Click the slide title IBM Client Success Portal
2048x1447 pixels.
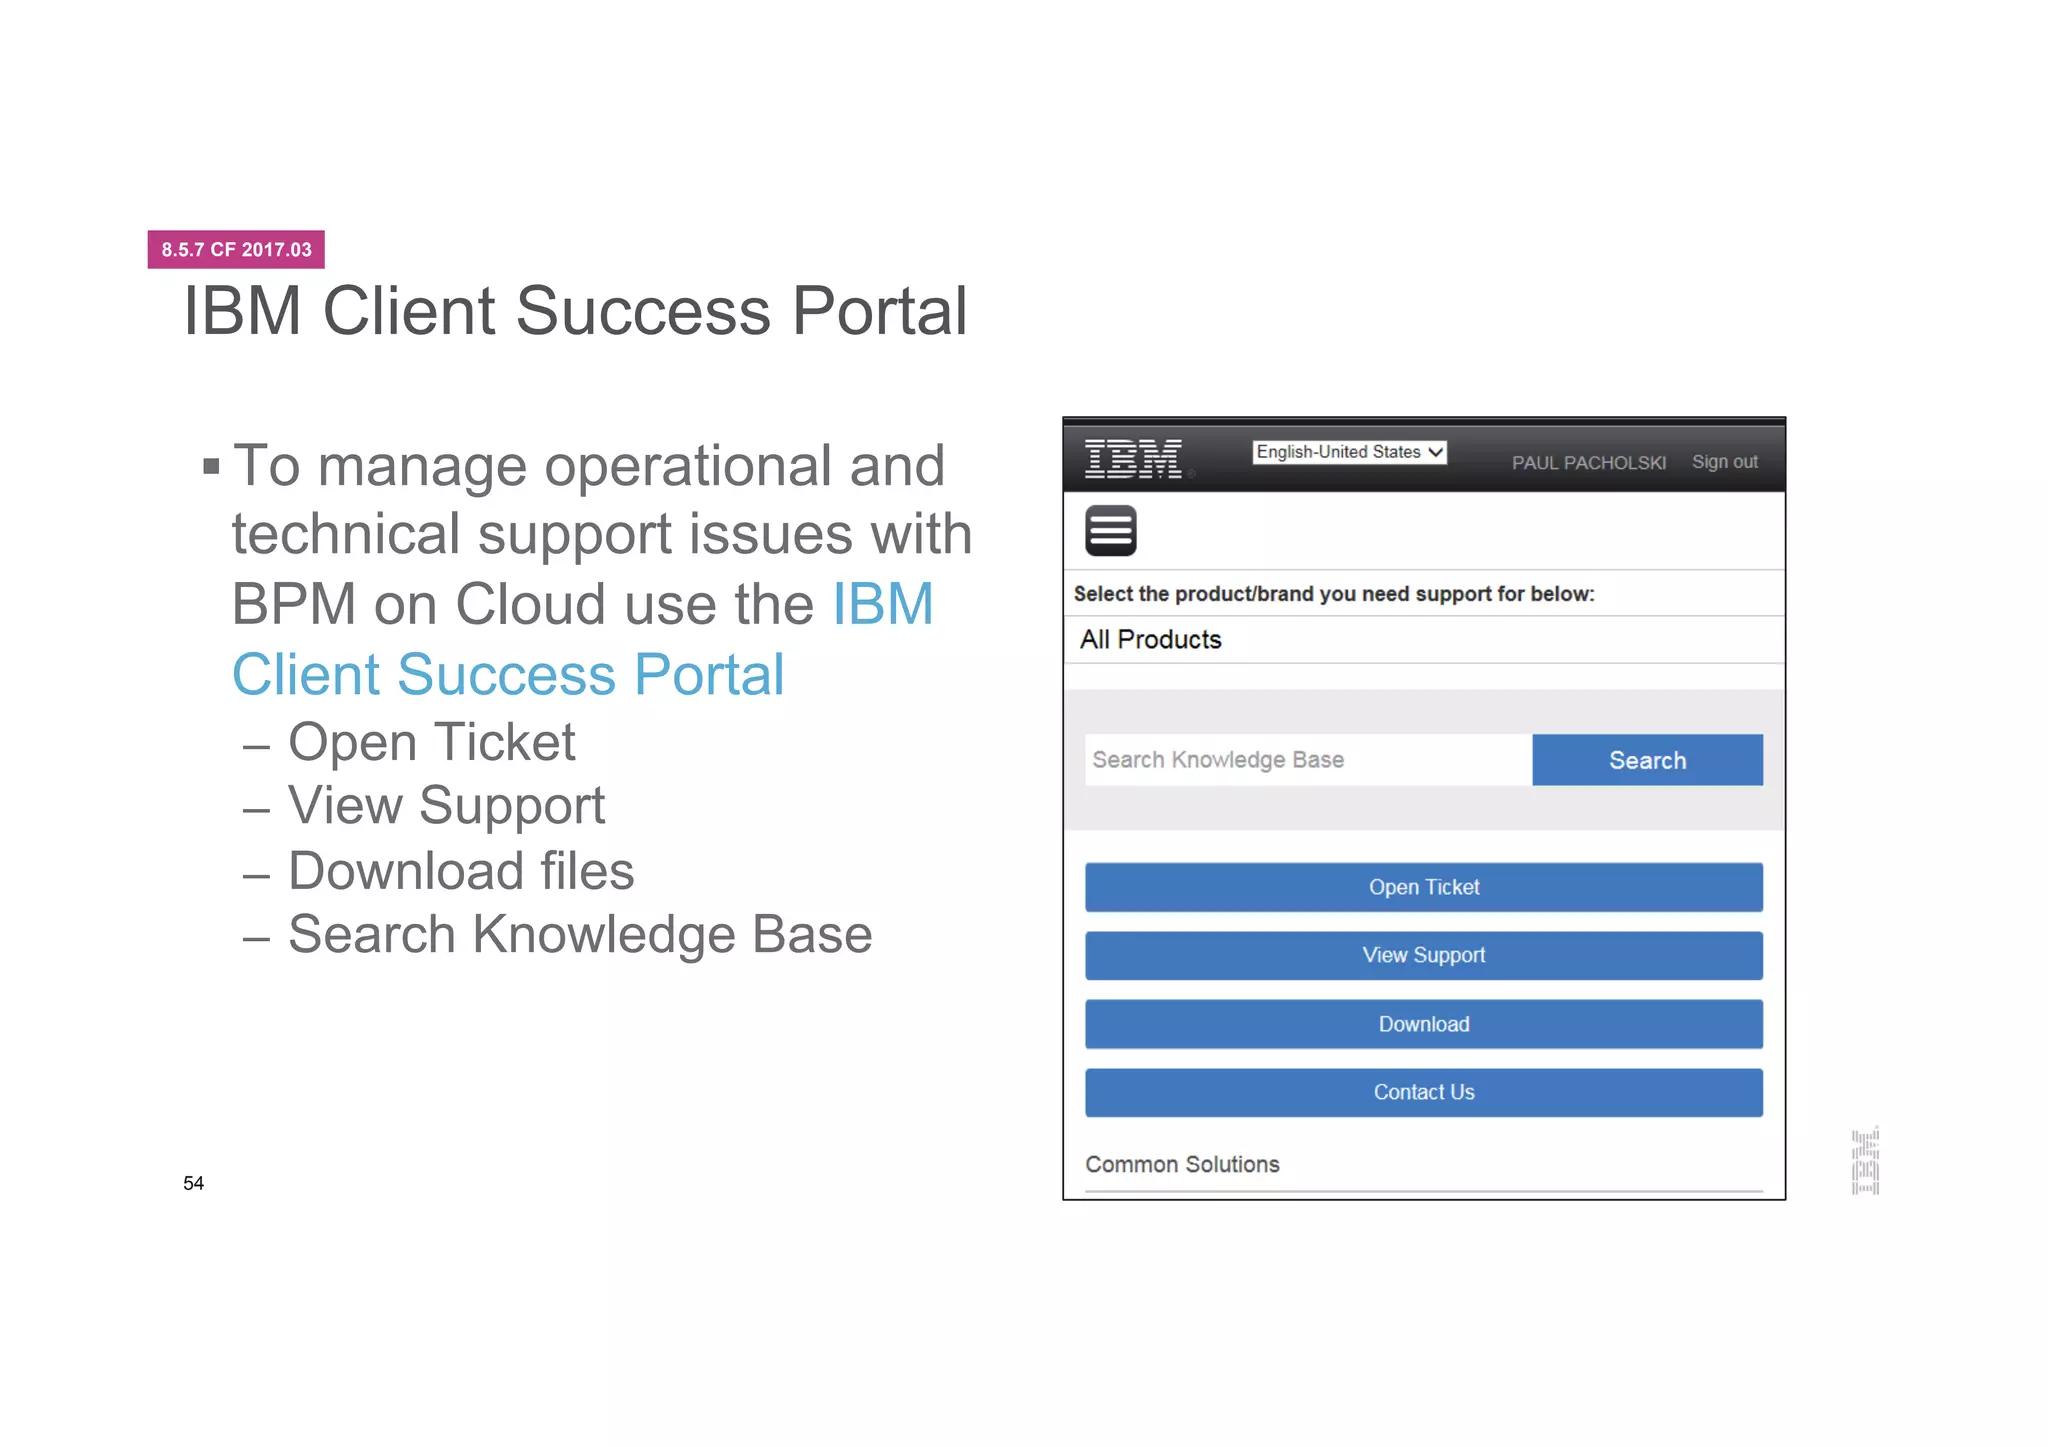pyautogui.click(x=575, y=310)
